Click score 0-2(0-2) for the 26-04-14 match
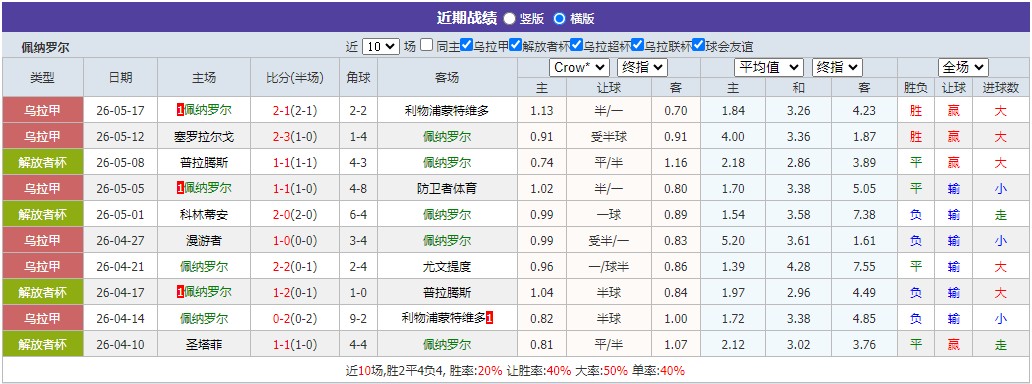 pyautogui.click(x=295, y=319)
